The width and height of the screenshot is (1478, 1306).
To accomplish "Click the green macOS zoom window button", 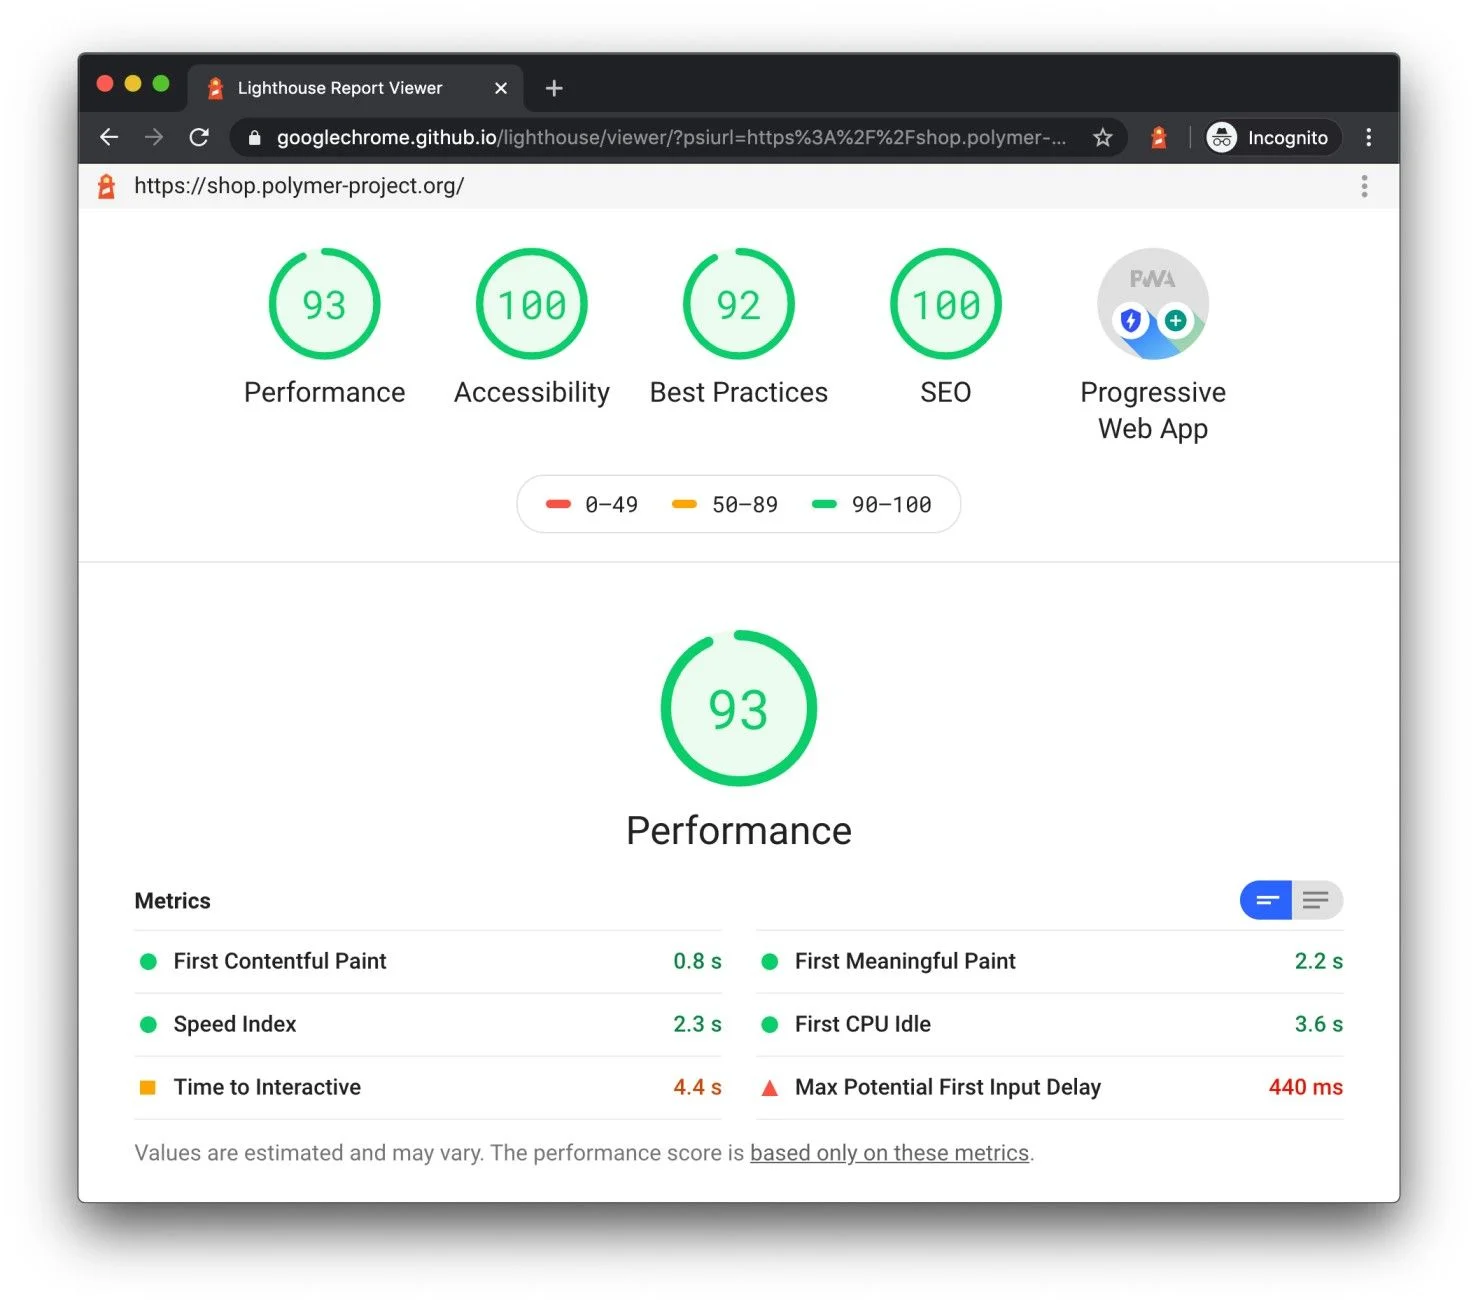I will 161,83.
